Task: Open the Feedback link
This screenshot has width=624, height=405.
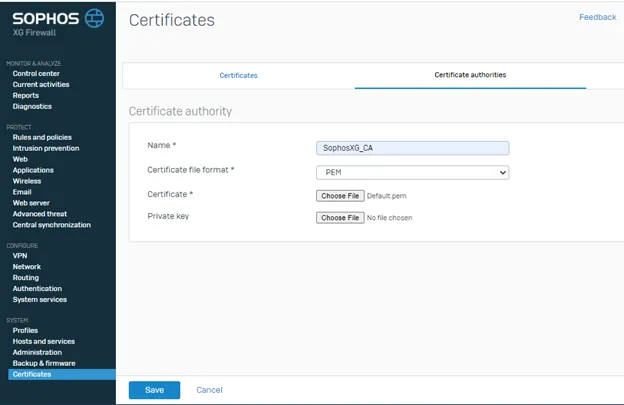Action: click(x=597, y=17)
